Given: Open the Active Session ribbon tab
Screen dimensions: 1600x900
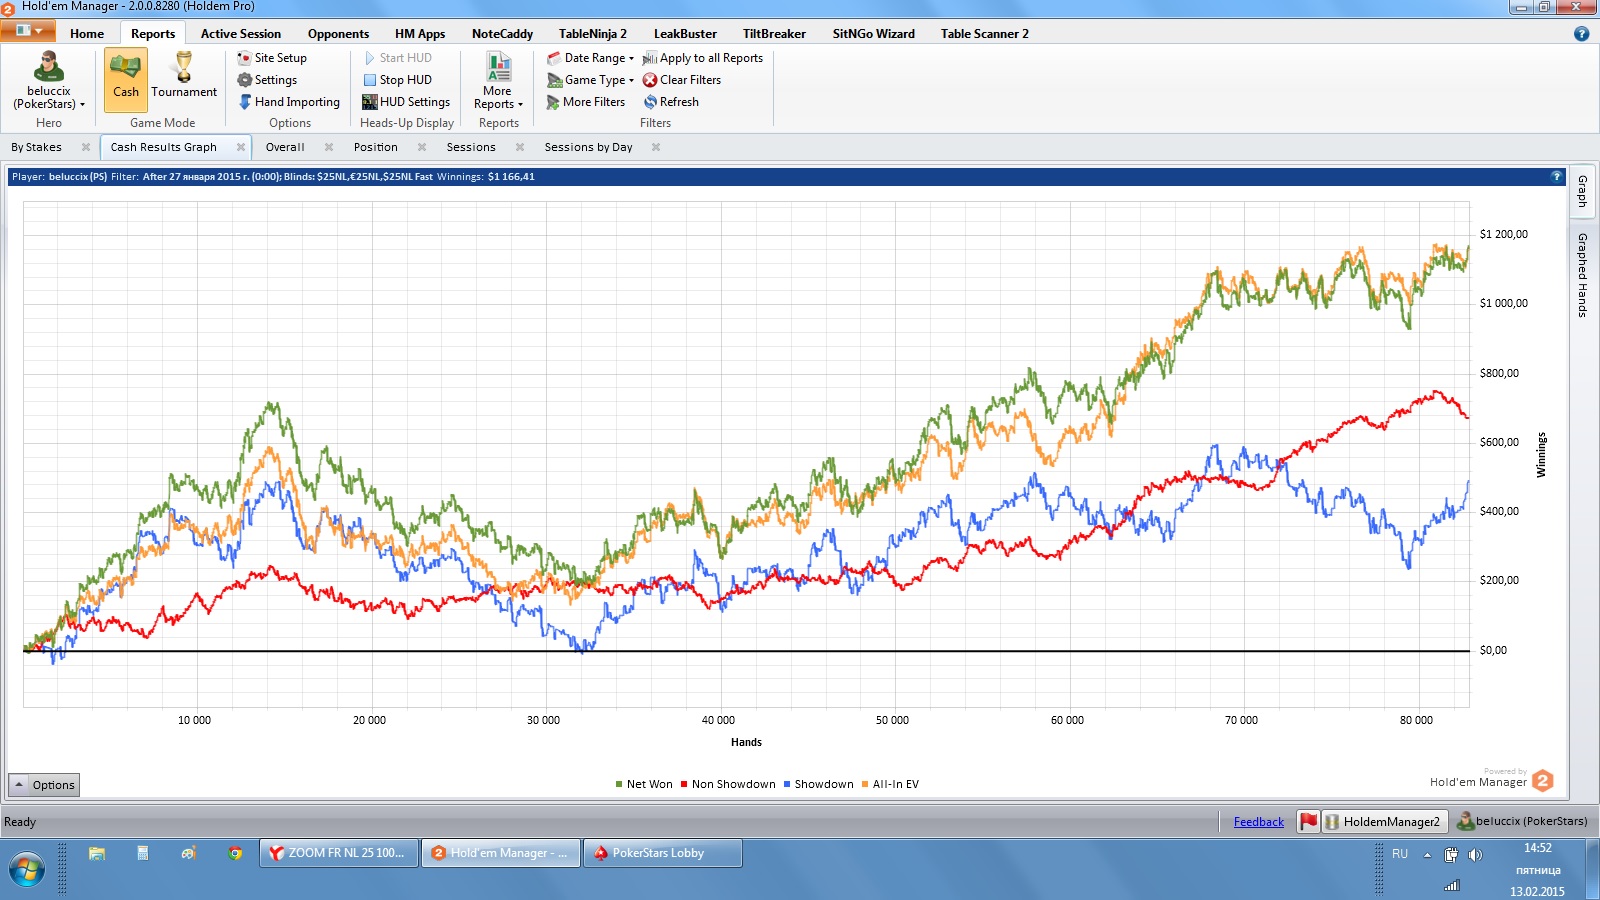Looking at the screenshot, I should [x=241, y=33].
